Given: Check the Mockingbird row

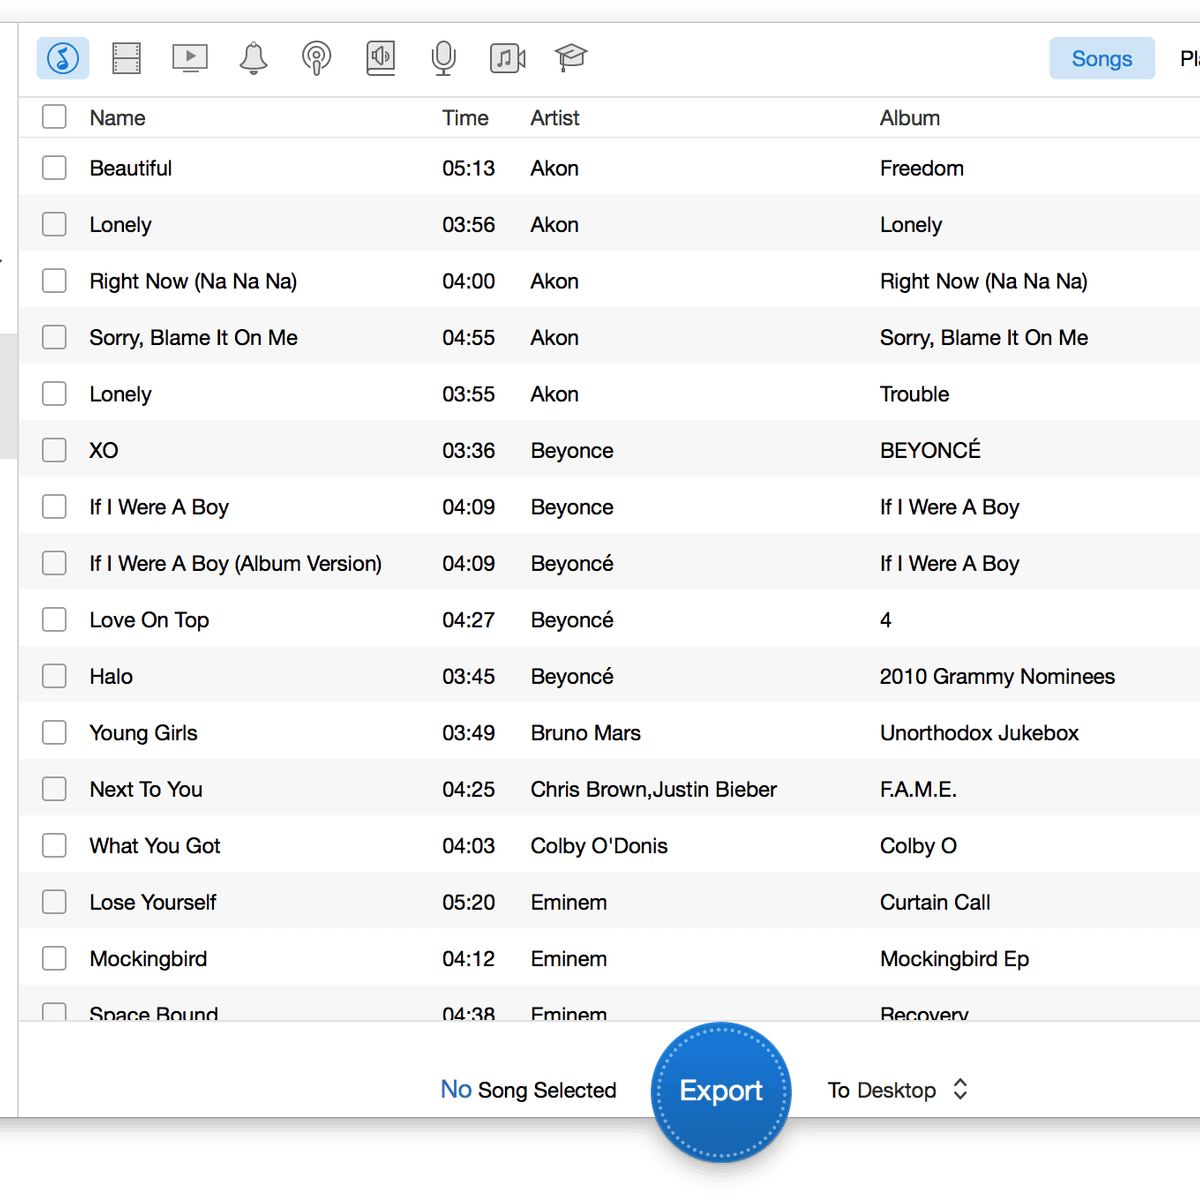Looking at the screenshot, I should pos(54,958).
